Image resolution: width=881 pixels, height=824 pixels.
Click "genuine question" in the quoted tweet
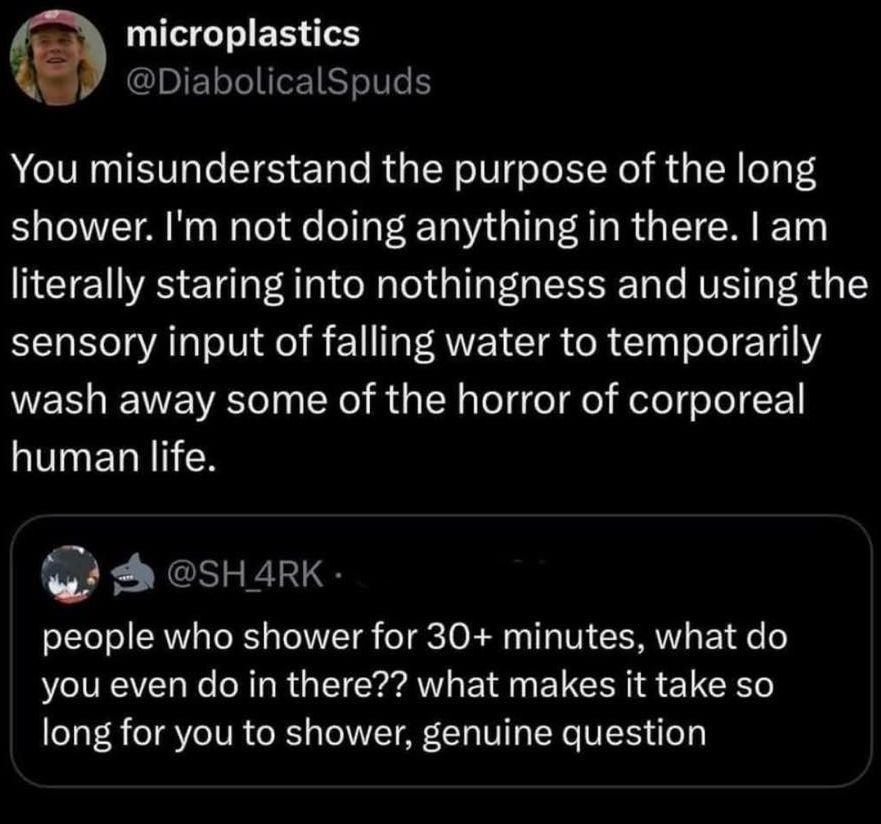(x=562, y=732)
